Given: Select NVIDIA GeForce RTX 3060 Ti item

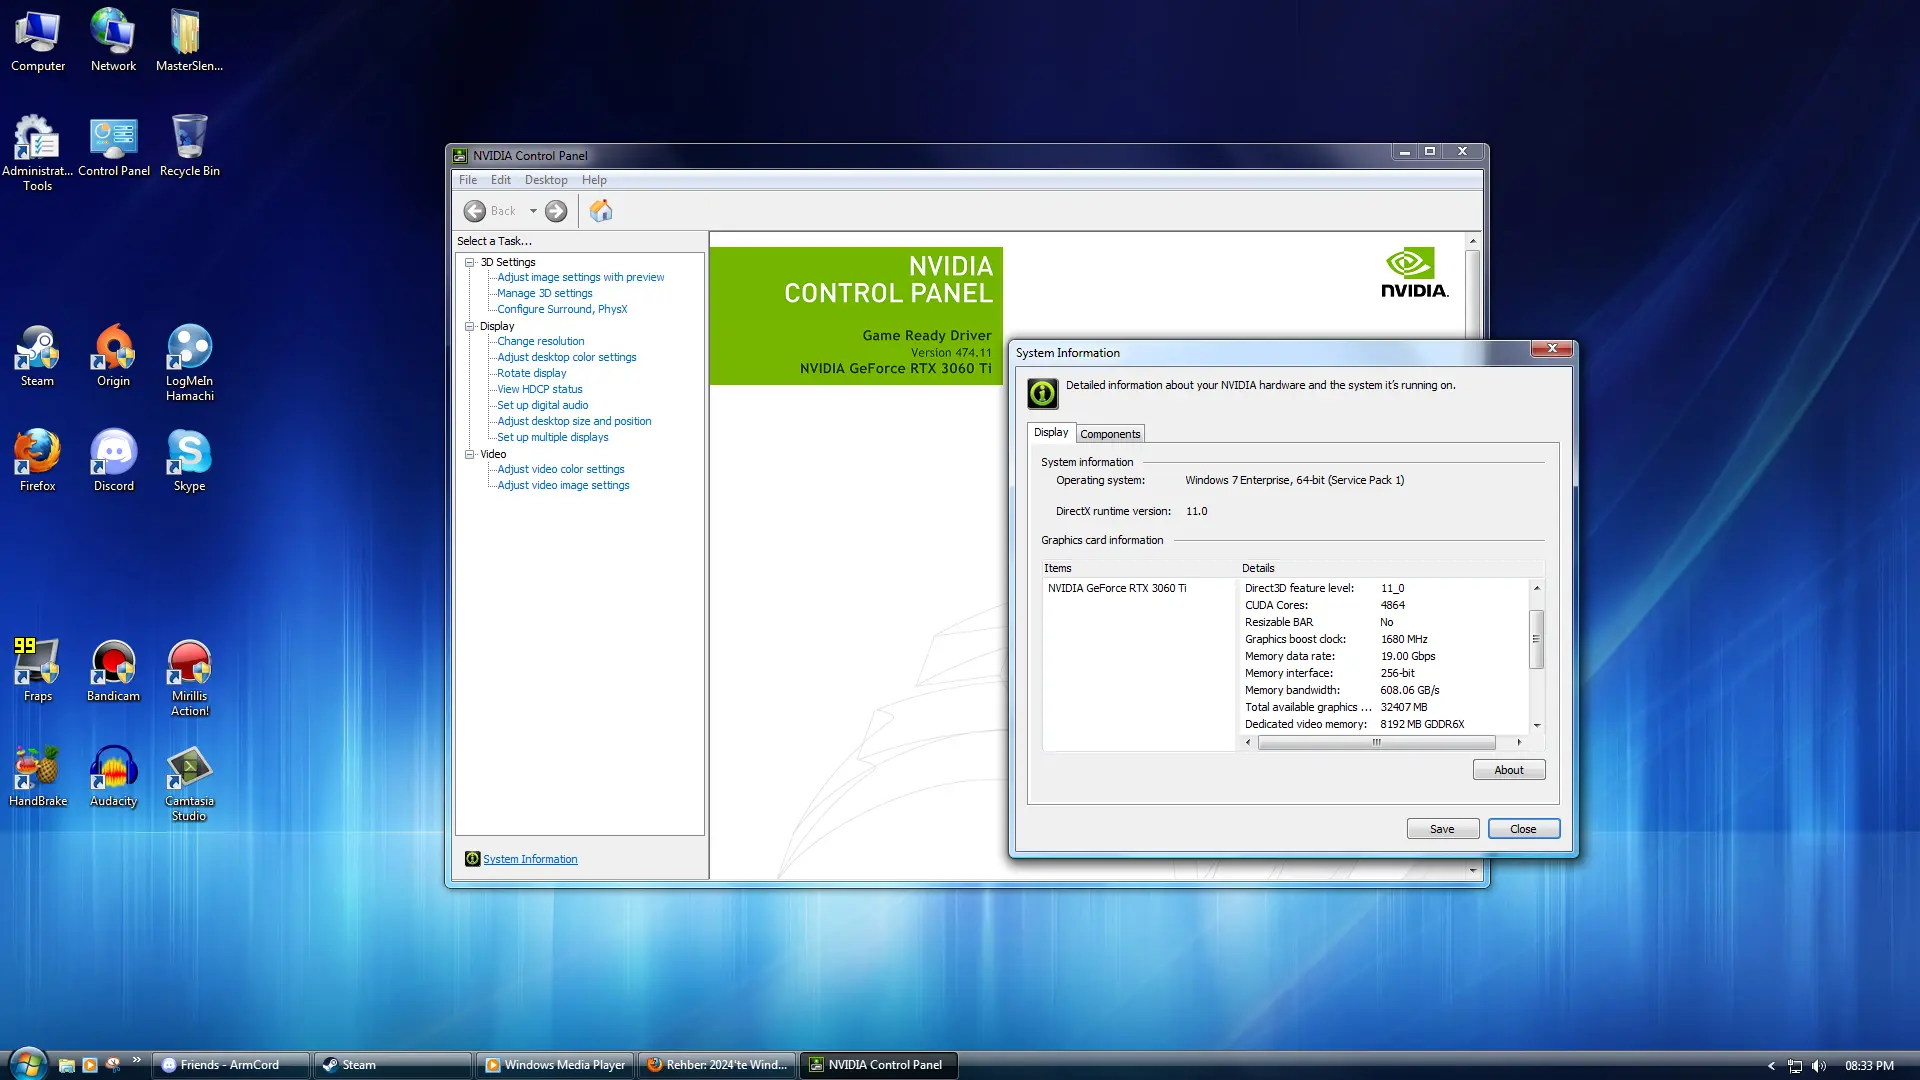Looking at the screenshot, I should [1117, 588].
